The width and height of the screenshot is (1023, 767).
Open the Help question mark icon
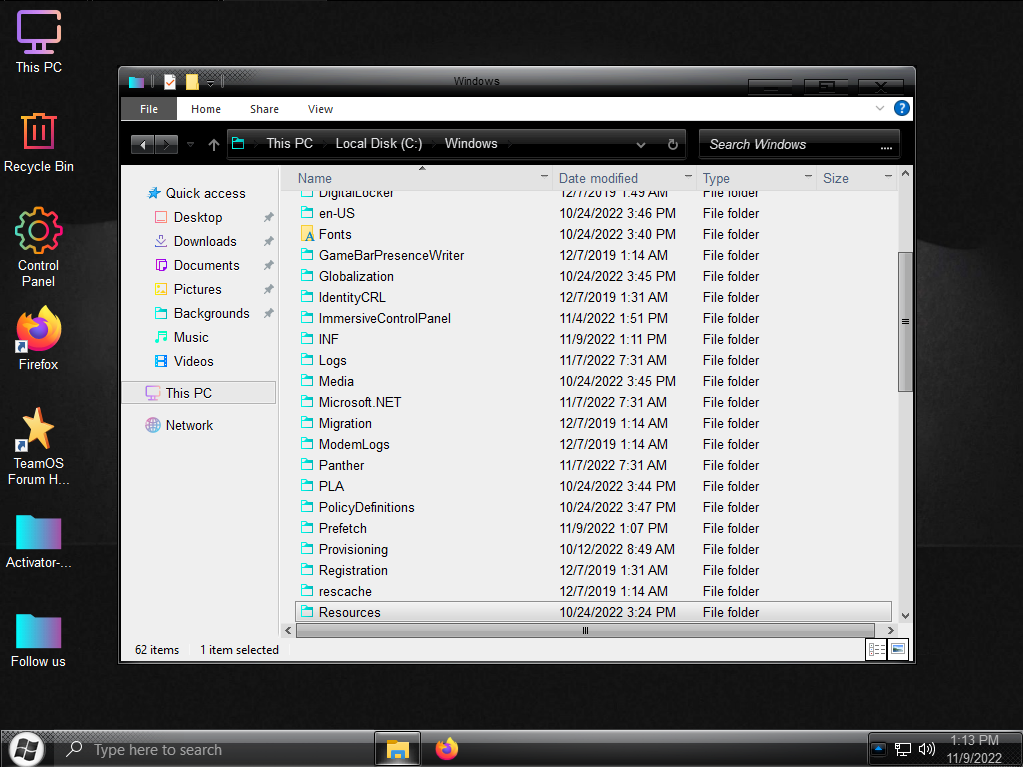901,108
